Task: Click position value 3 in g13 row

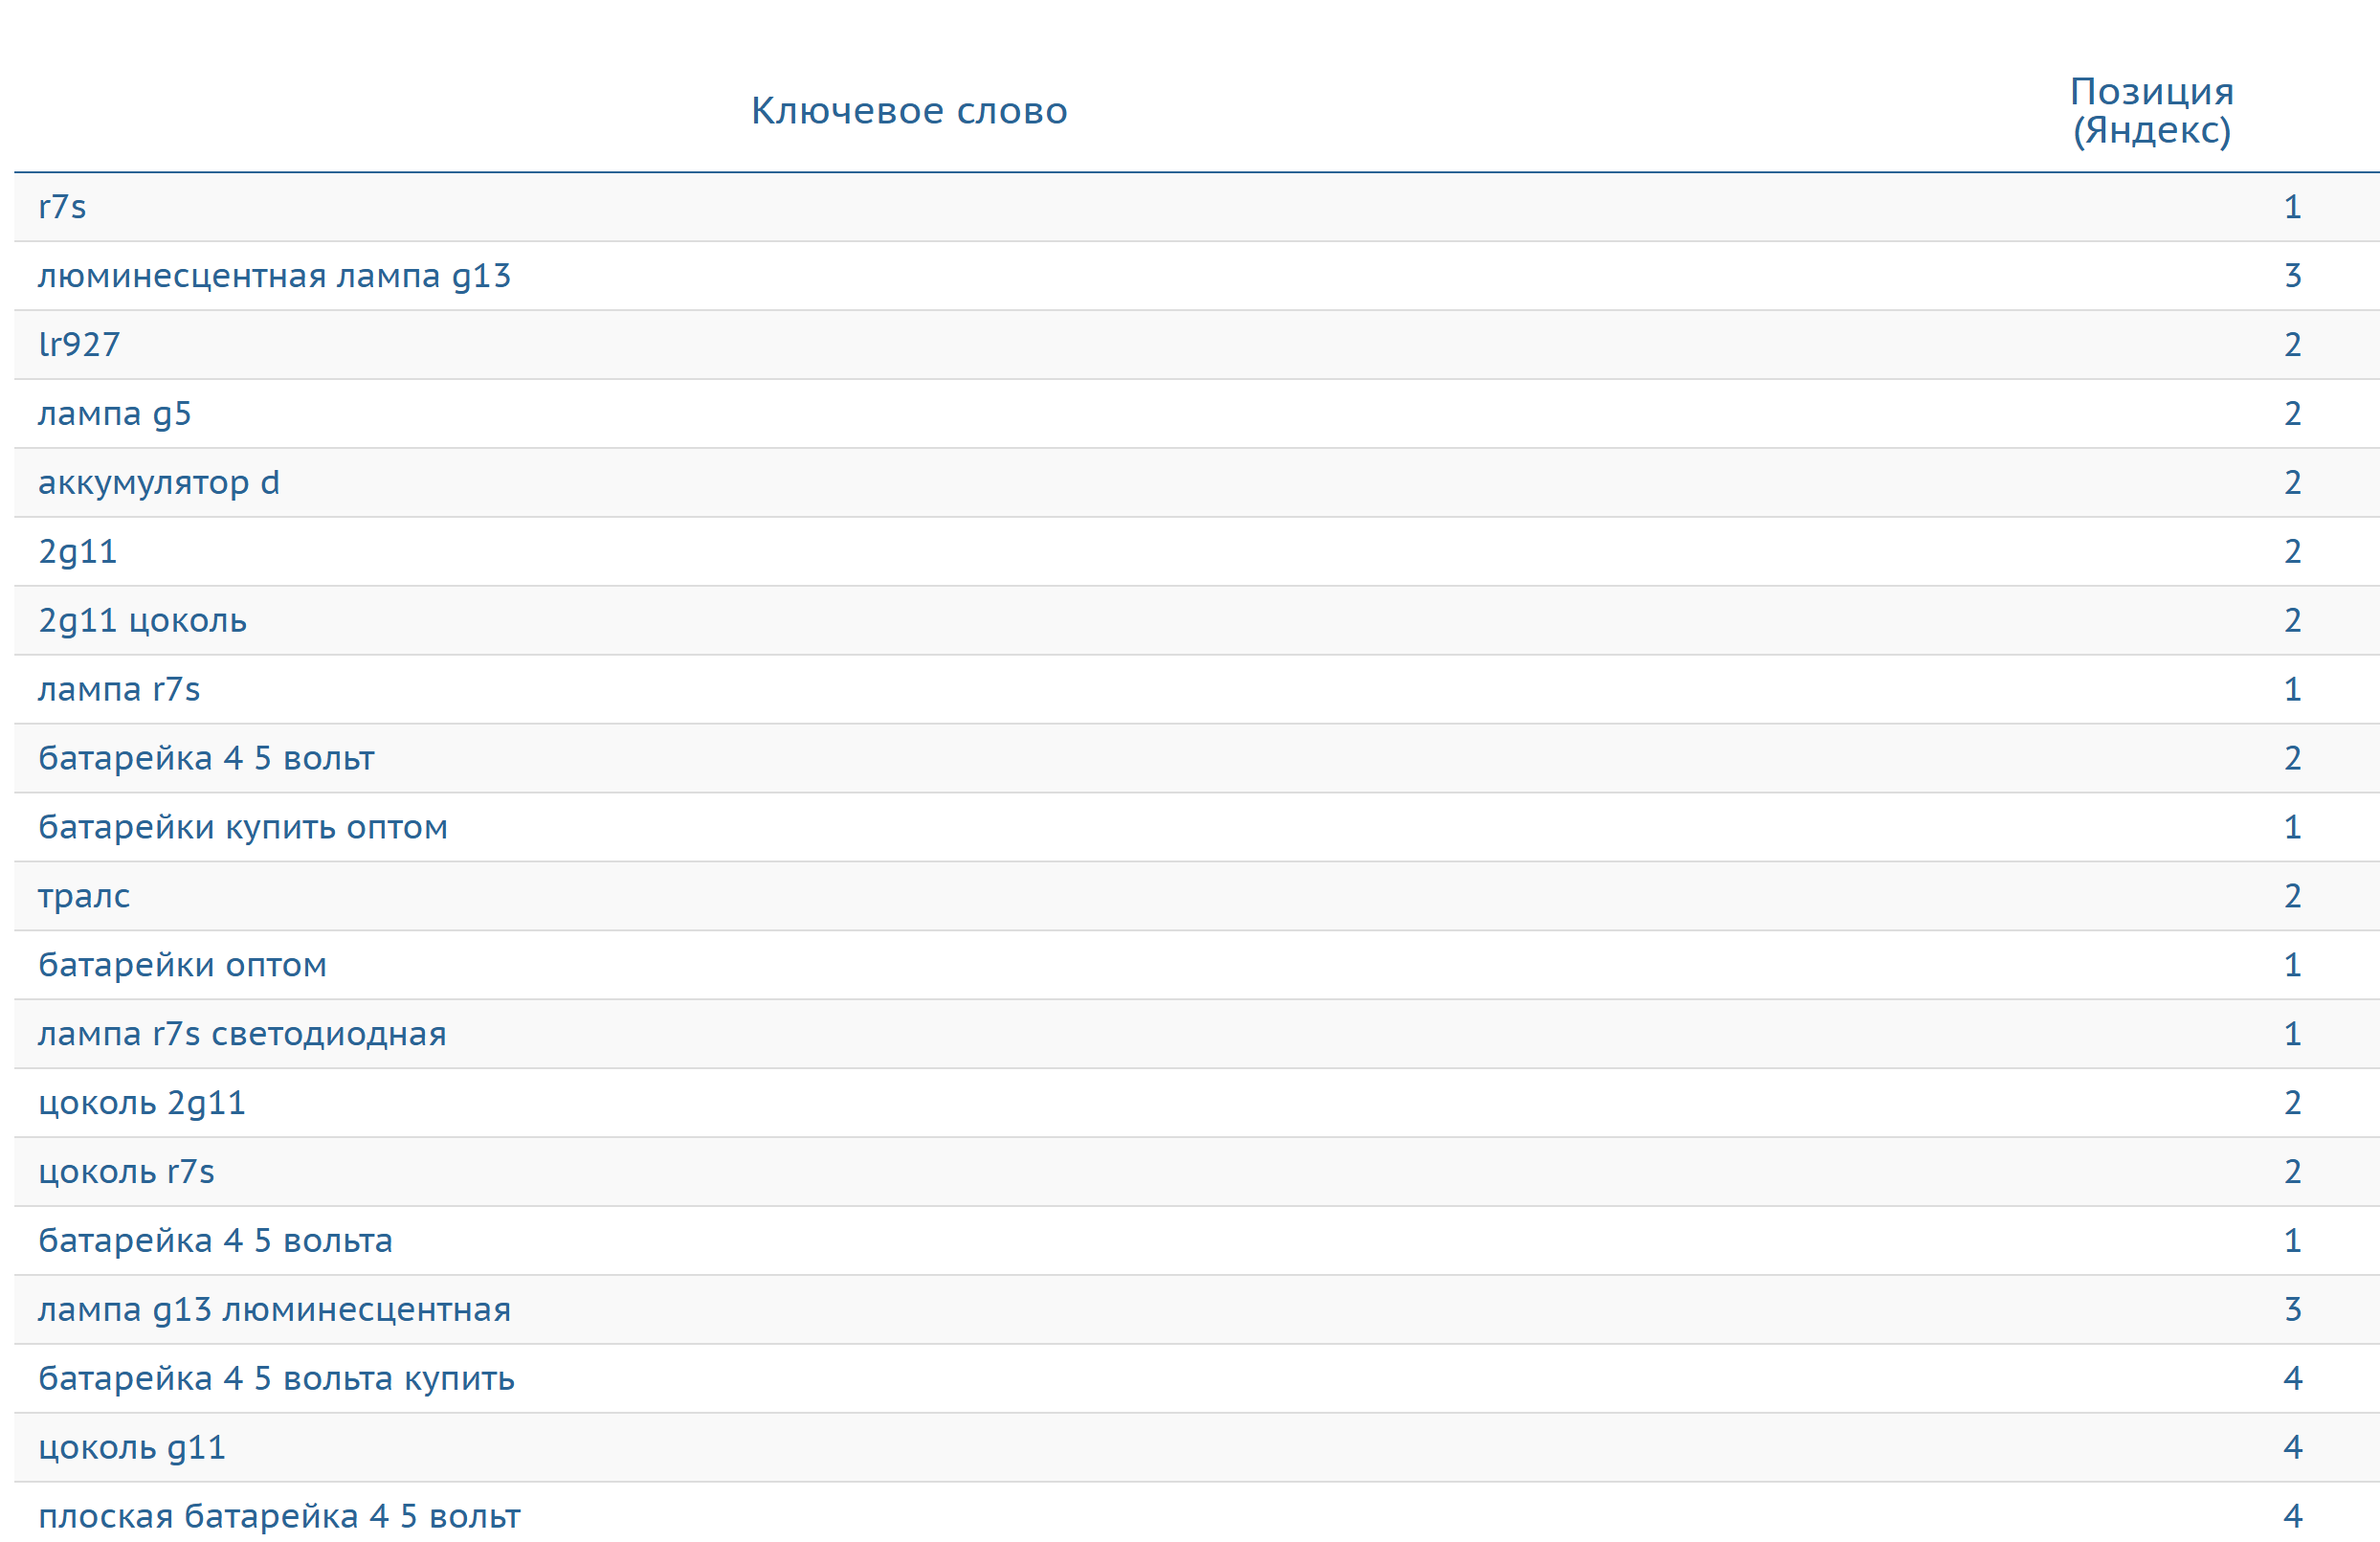Action: click(x=2293, y=275)
